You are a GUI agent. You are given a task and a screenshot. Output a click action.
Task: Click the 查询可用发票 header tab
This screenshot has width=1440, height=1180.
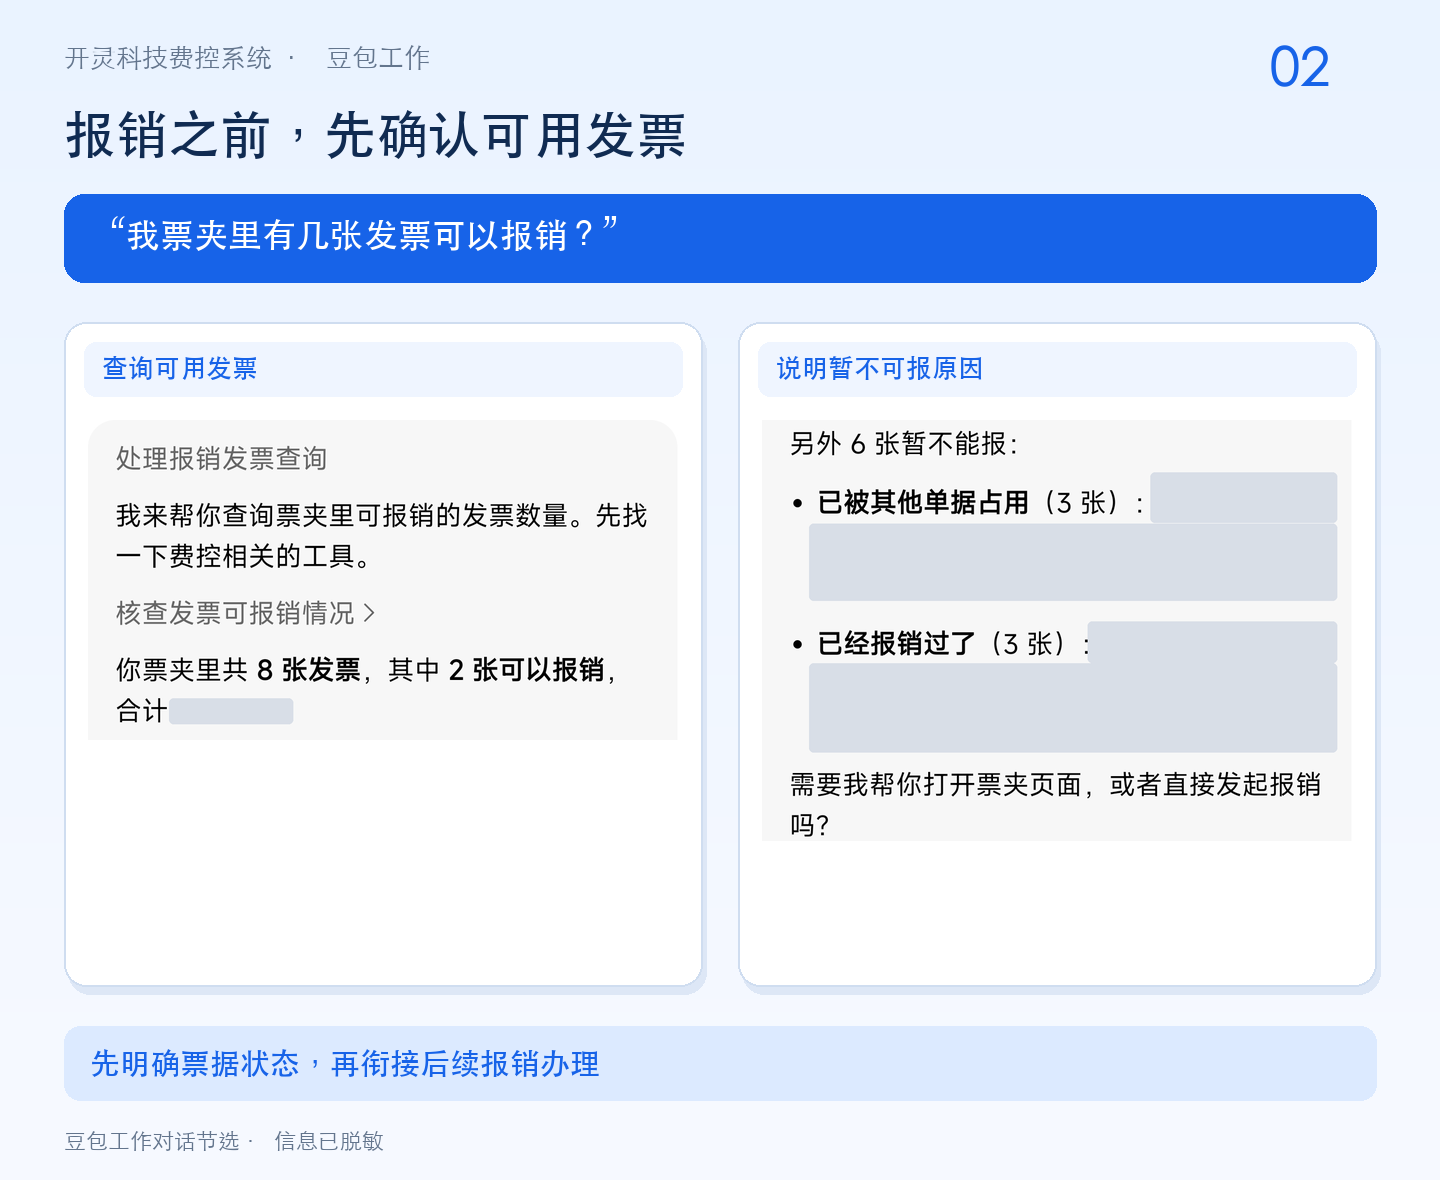[x=383, y=369]
